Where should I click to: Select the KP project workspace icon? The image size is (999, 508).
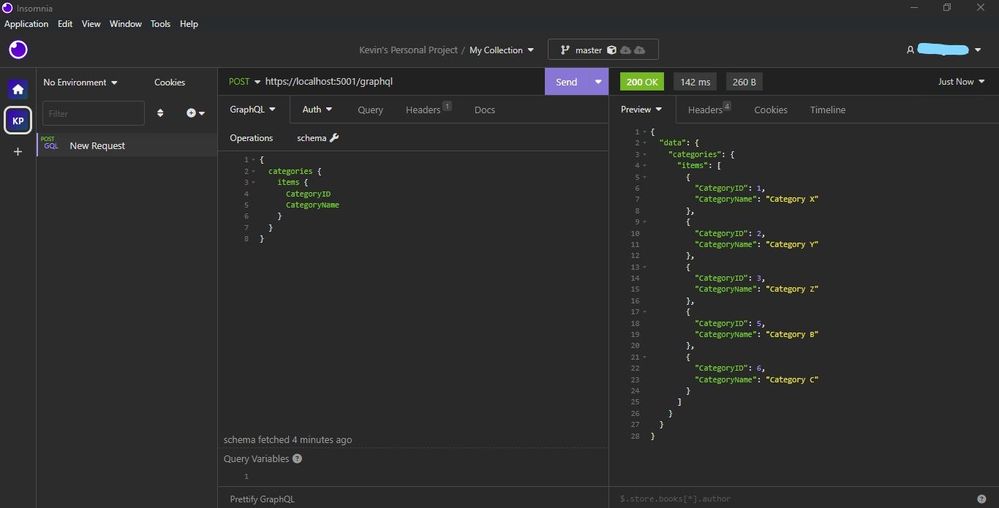(18, 120)
